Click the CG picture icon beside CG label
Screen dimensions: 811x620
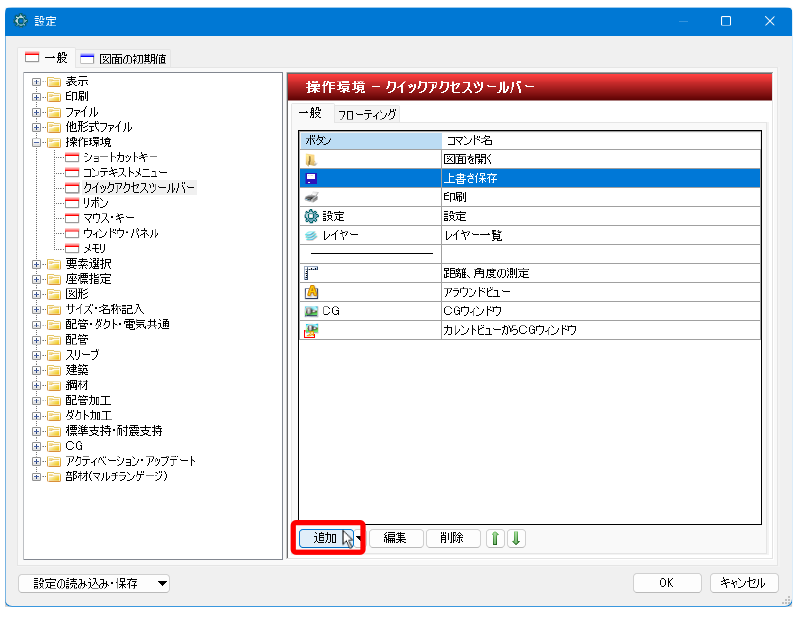pos(311,311)
